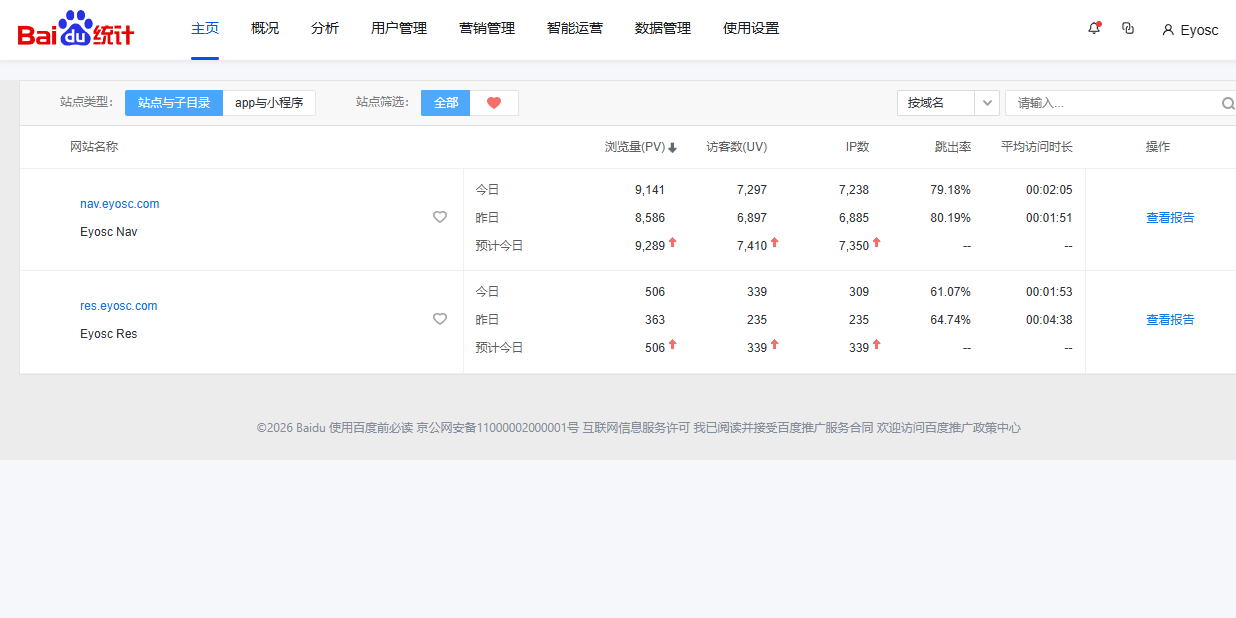Open the 概况 menu
The image size is (1236, 618).
pyautogui.click(x=265, y=28)
